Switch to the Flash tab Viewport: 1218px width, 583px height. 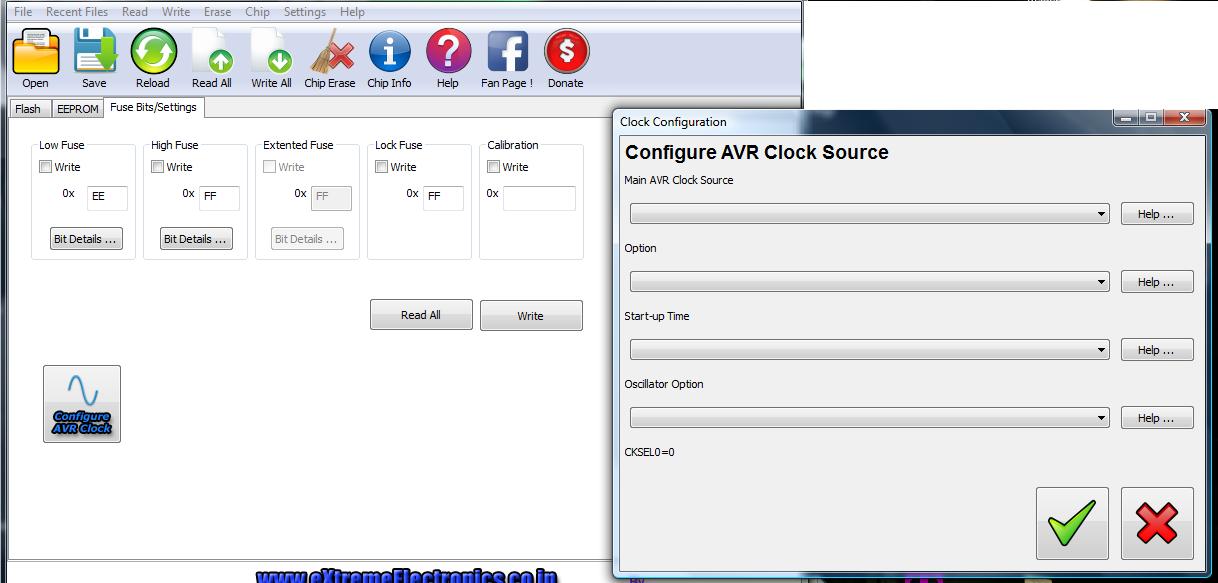point(28,109)
